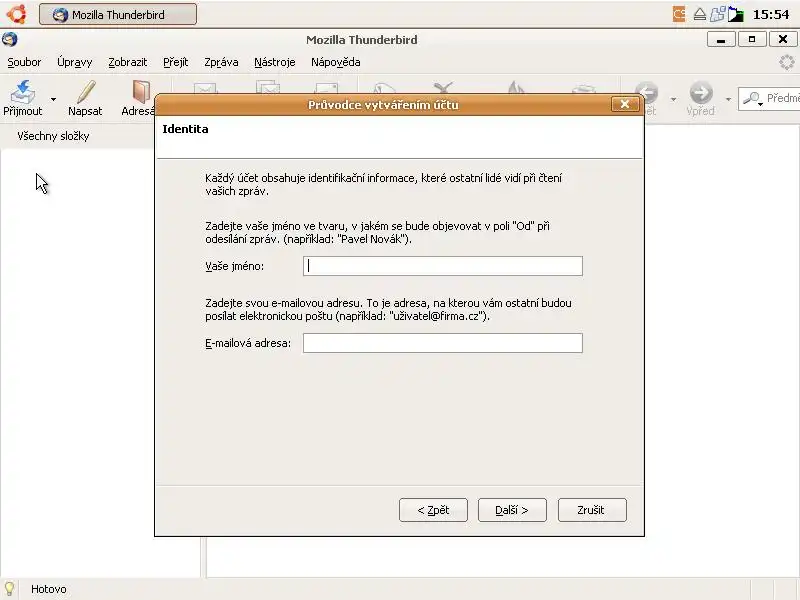Minimize the Mozilla Thunderbird window
The height and width of the screenshot is (600, 800).
coord(721,39)
